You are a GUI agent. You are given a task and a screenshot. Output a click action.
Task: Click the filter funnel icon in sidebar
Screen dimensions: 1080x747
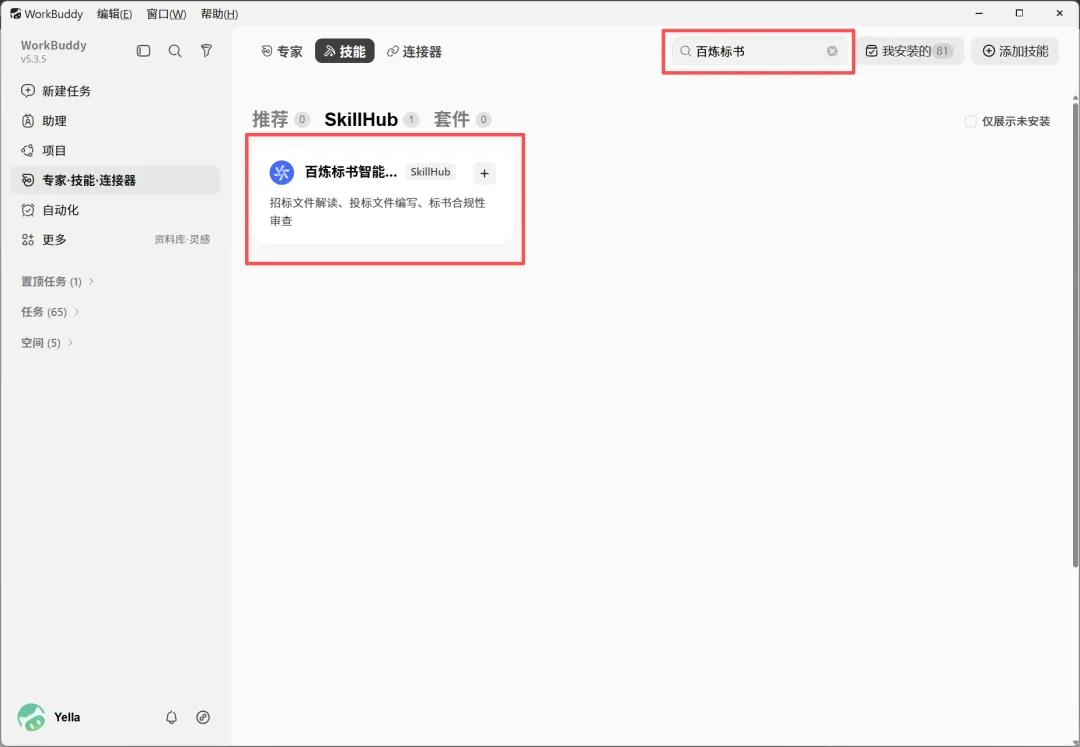coord(206,51)
